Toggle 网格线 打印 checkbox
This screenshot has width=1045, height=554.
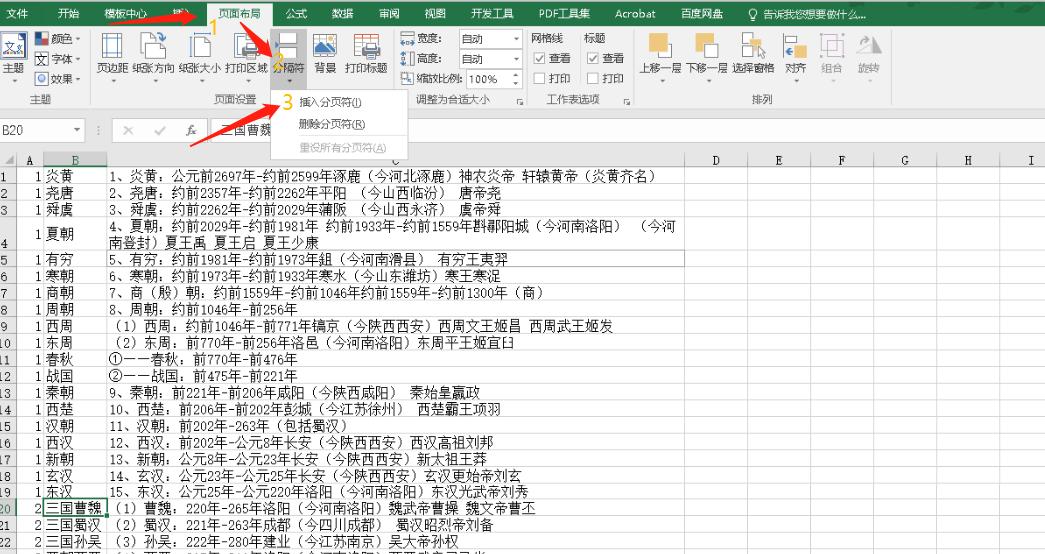pos(539,79)
